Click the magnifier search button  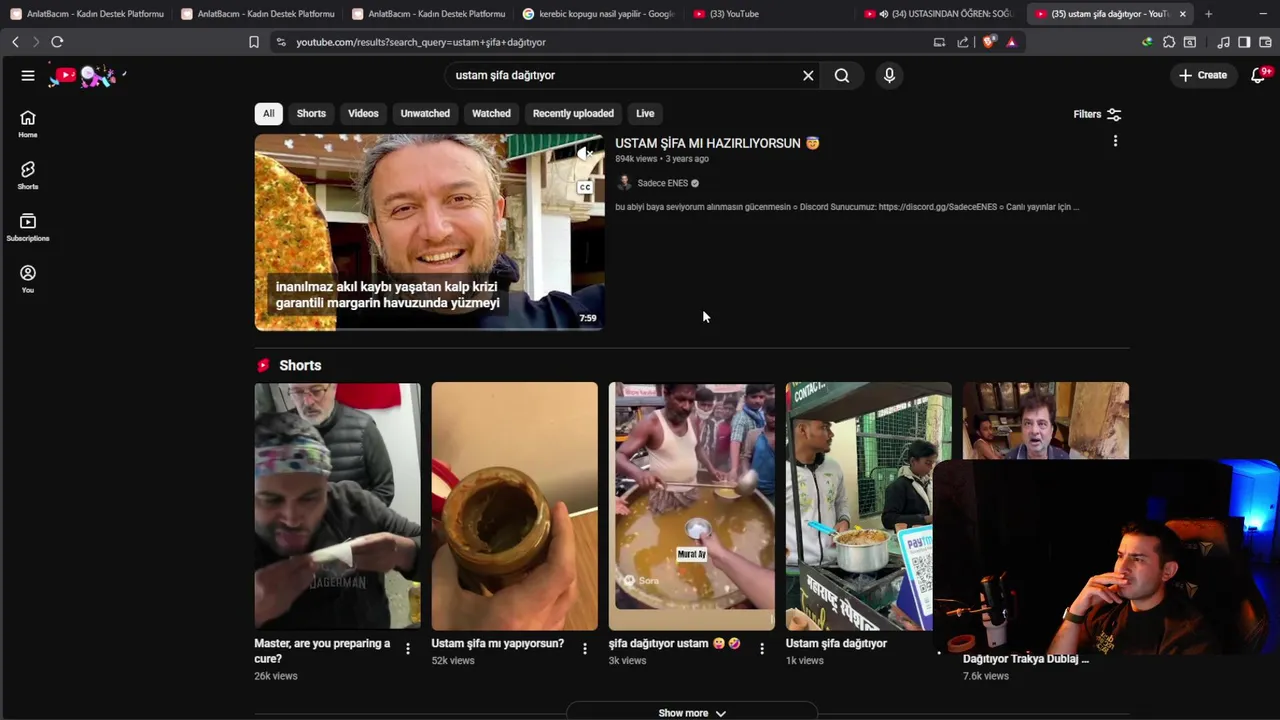tap(842, 75)
